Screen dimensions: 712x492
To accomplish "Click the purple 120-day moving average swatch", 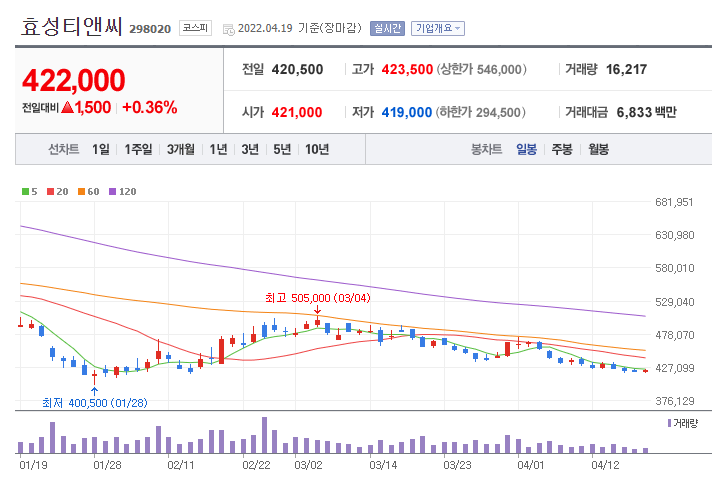I will [113, 192].
